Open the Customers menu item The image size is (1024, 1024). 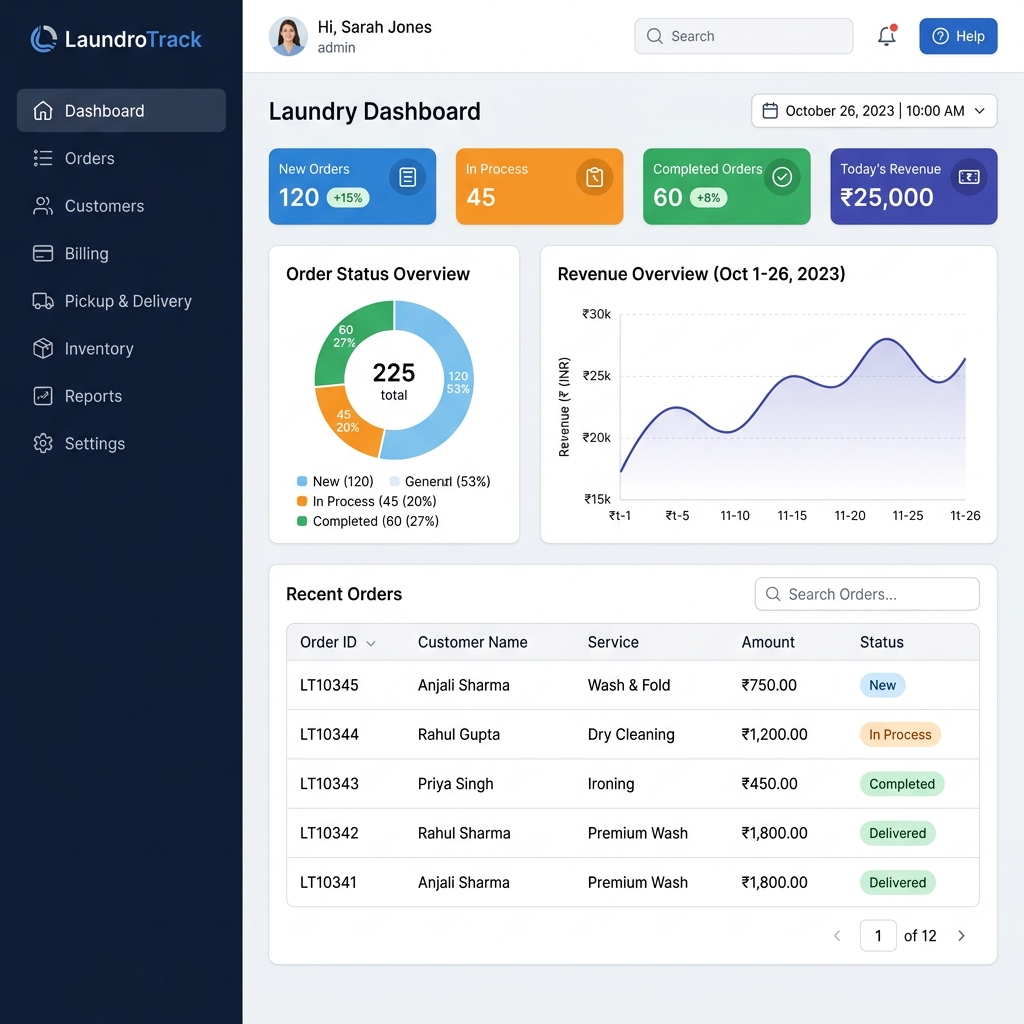(121, 206)
